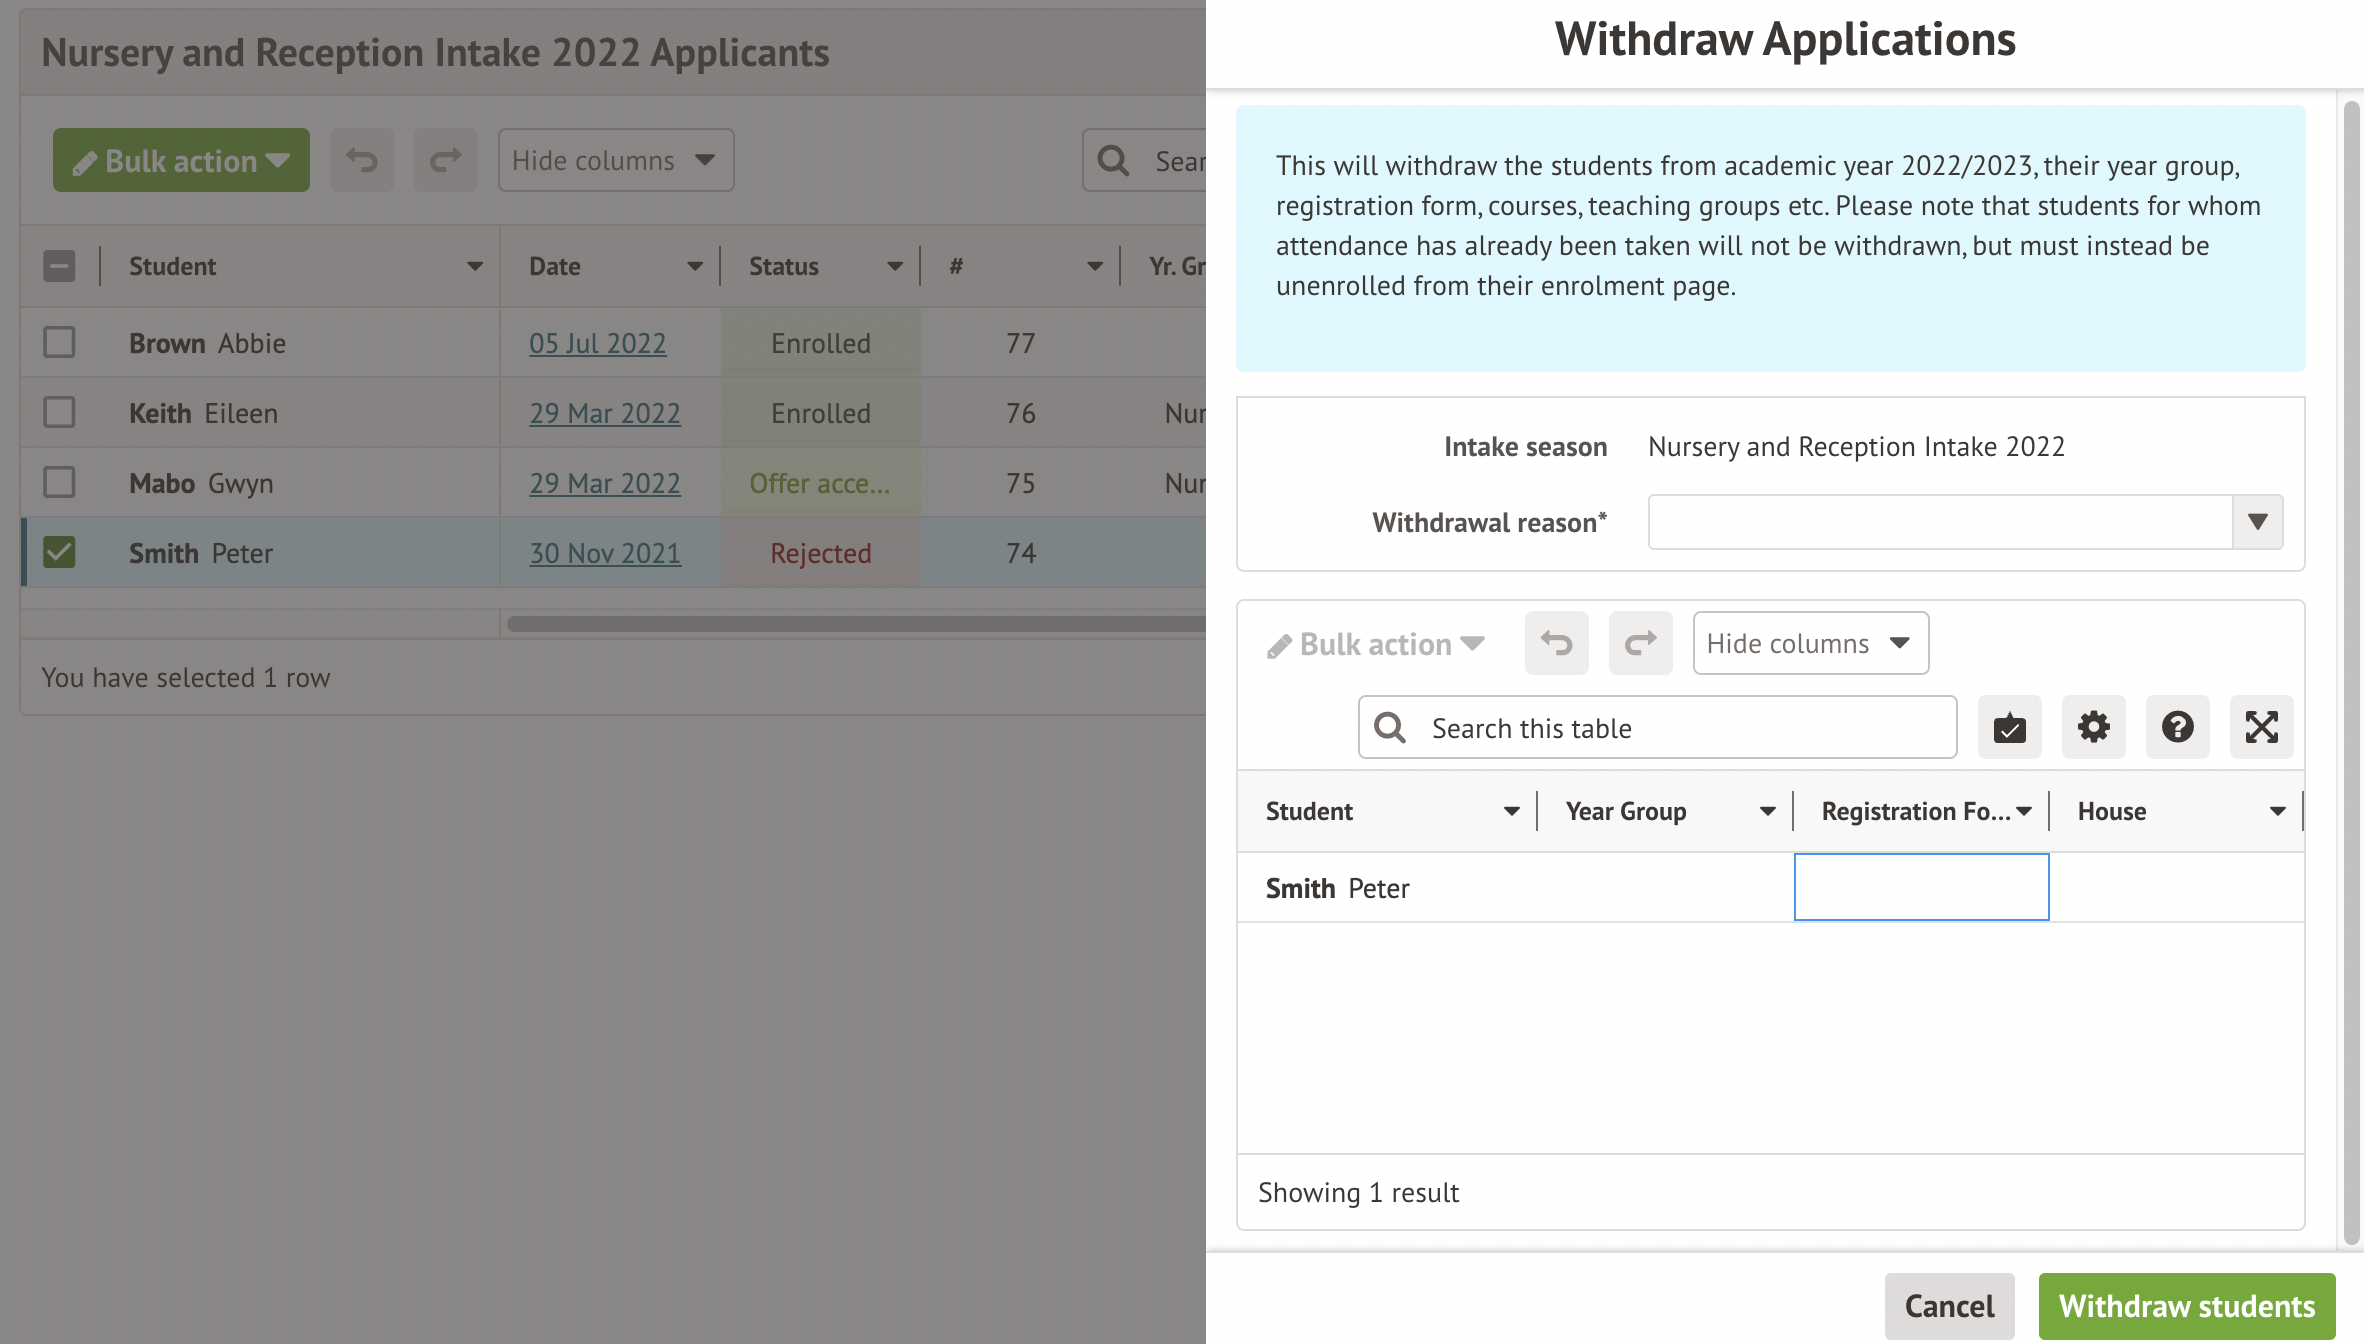Click the undo arrow in withdraw panel
This screenshot has height=1344, width=2364.
(x=1556, y=643)
